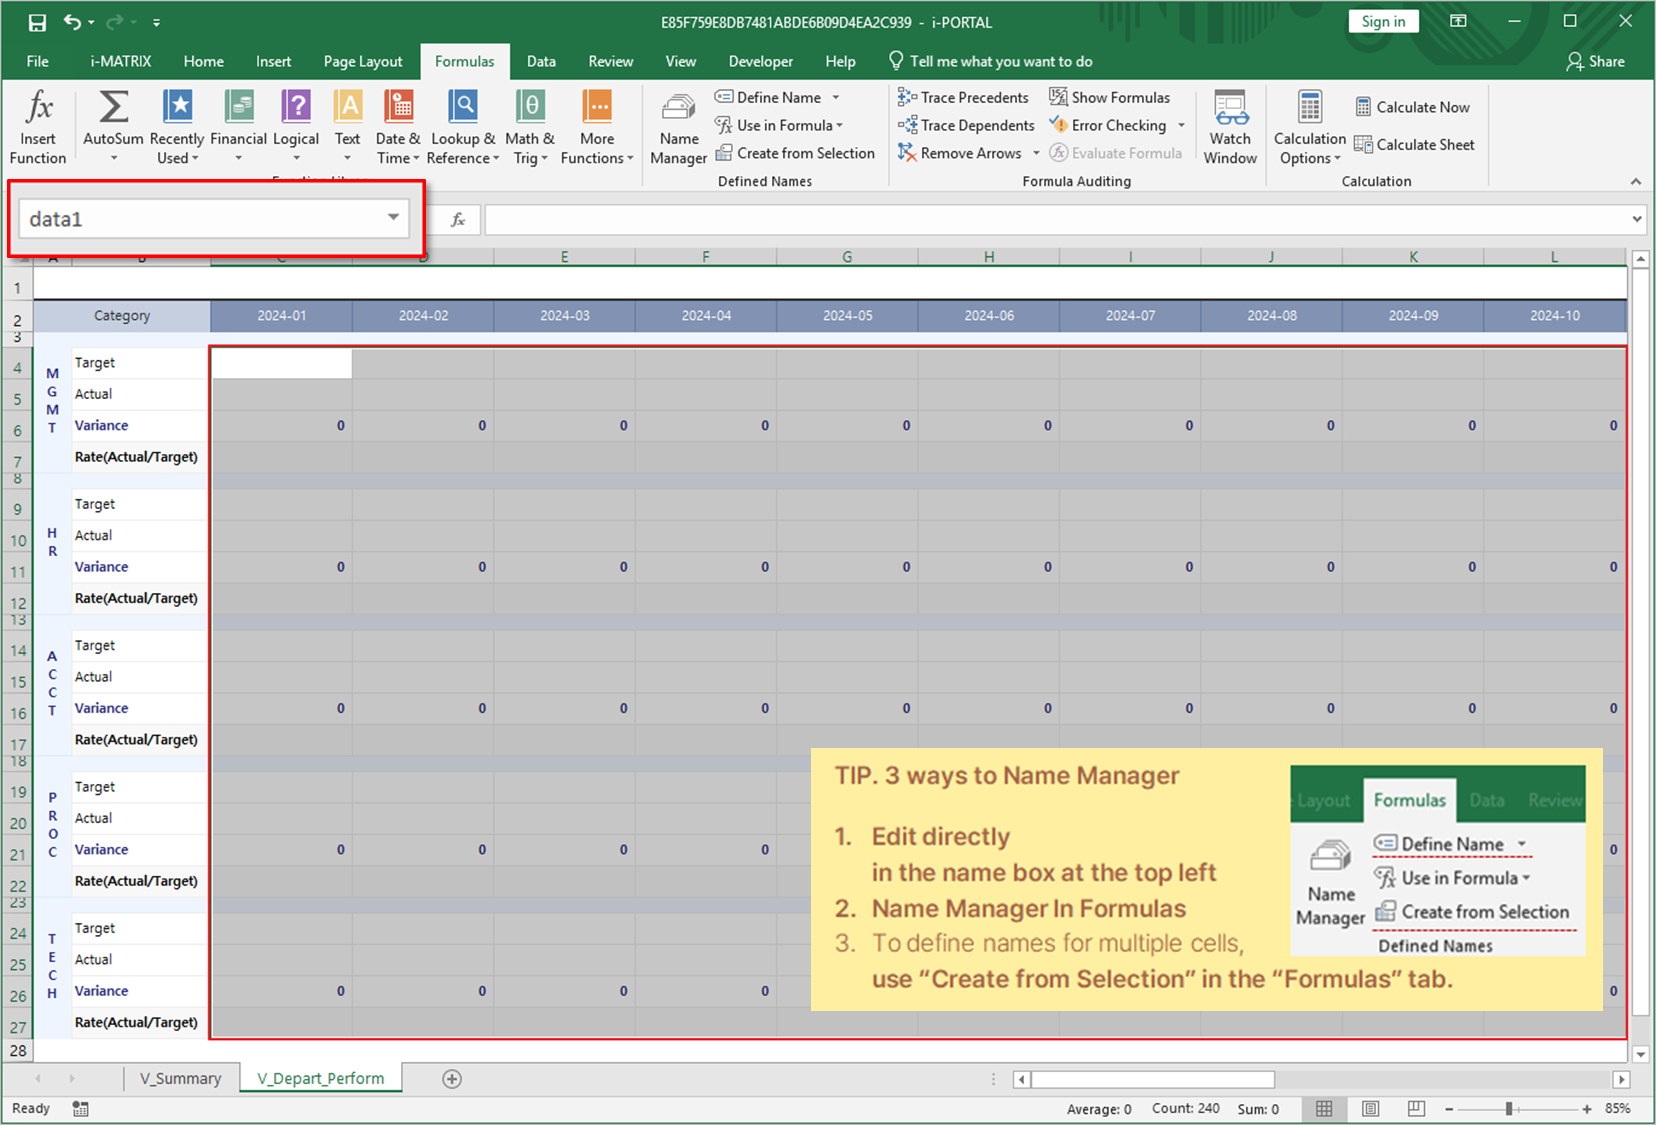Select the AutoSum icon
The height and width of the screenshot is (1125, 1656).
112,123
